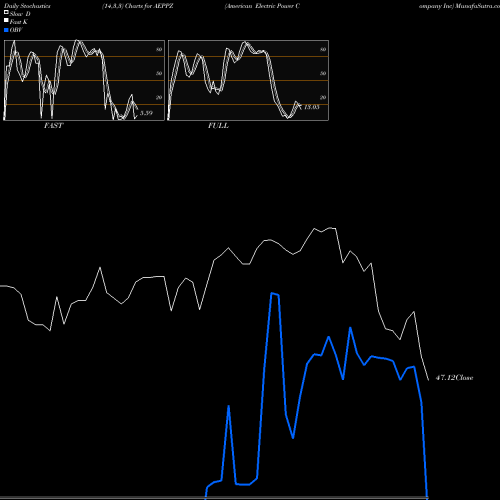The image size is (500, 500).
Task: Click the MunafaSutra.com text at top right
Action: pos(477,6)
